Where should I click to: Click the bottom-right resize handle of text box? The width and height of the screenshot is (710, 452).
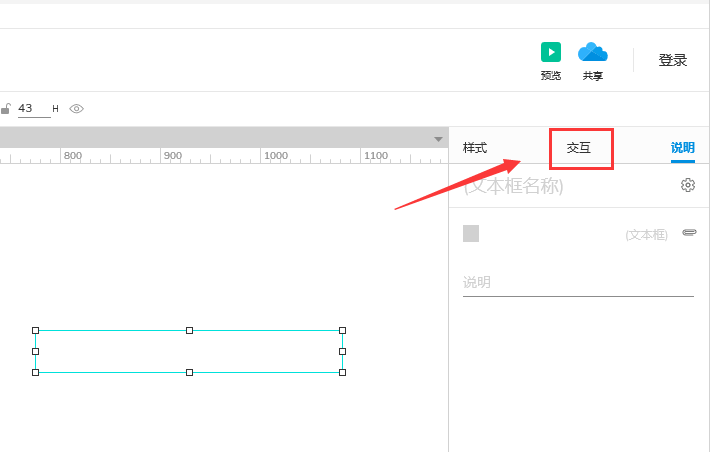[x=342, y=372]
